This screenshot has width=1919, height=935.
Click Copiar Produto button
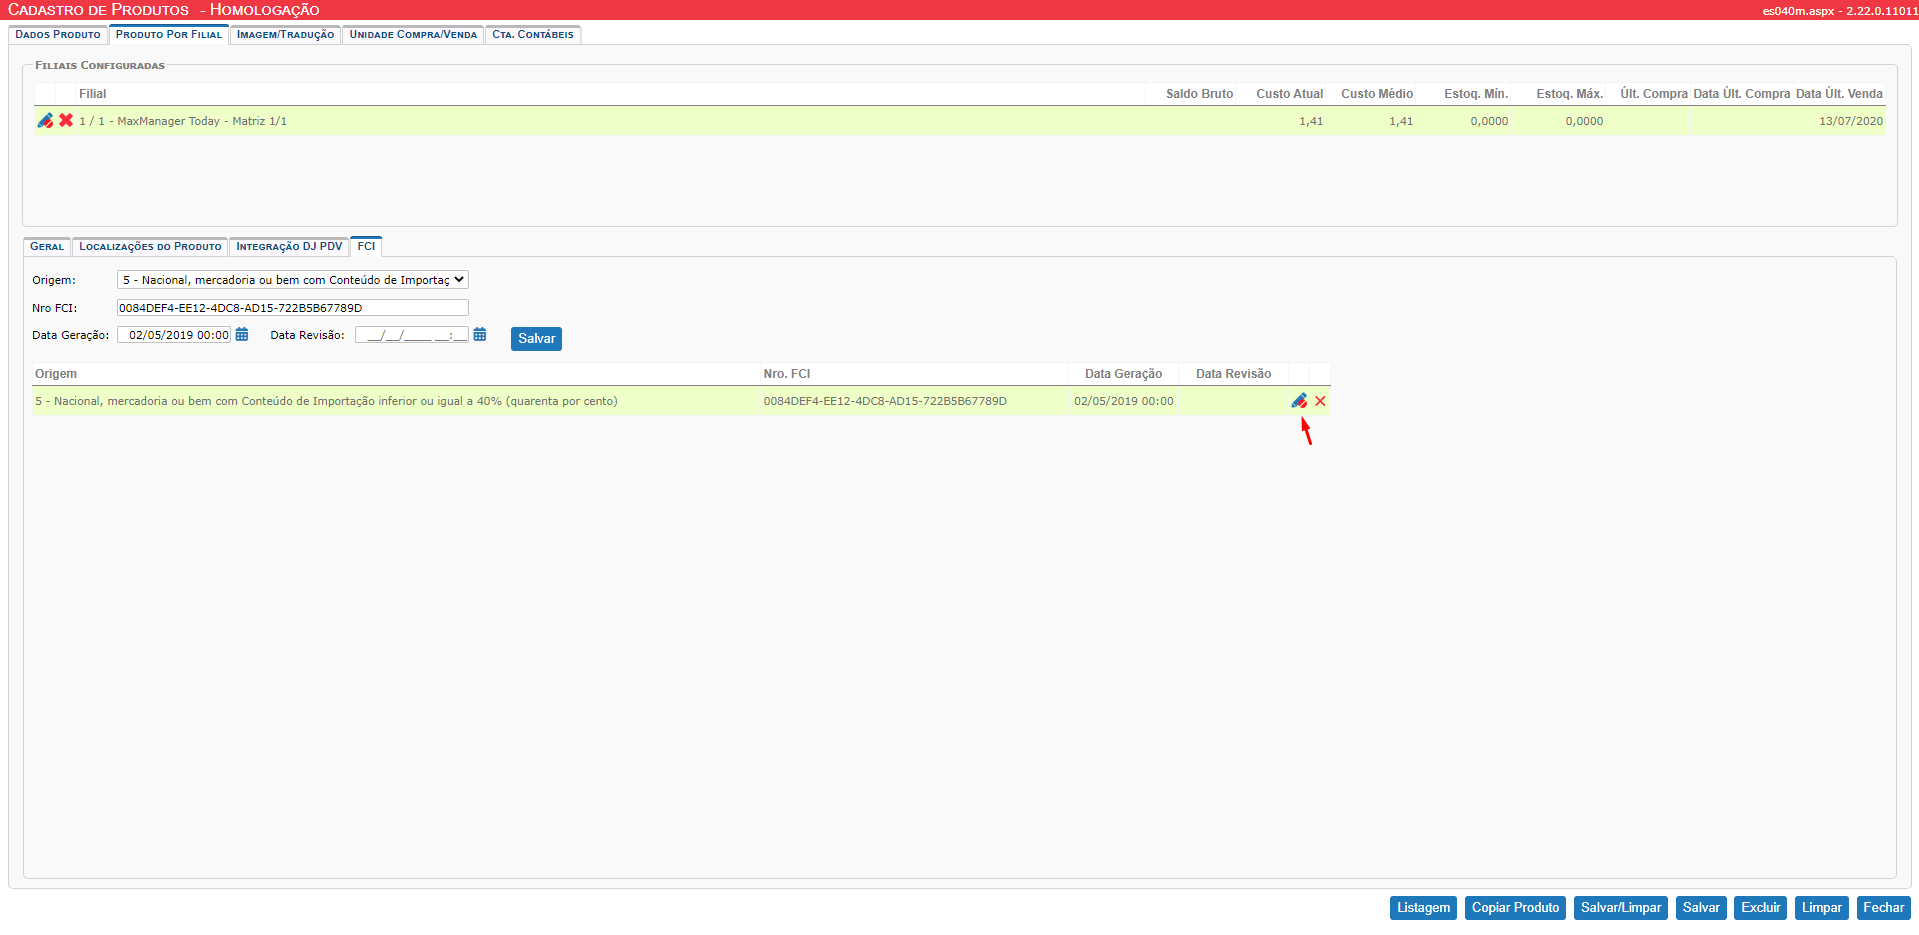click(1515, 908)
